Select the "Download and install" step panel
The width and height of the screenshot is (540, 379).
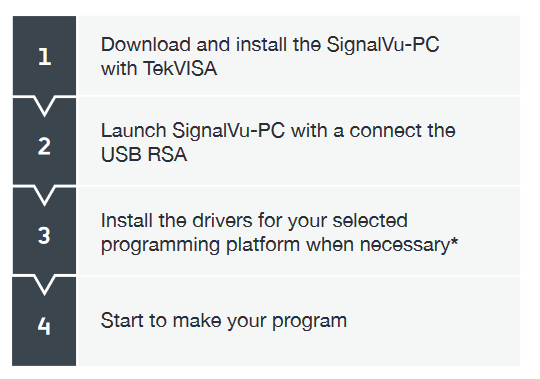click(x=299, y=55)
